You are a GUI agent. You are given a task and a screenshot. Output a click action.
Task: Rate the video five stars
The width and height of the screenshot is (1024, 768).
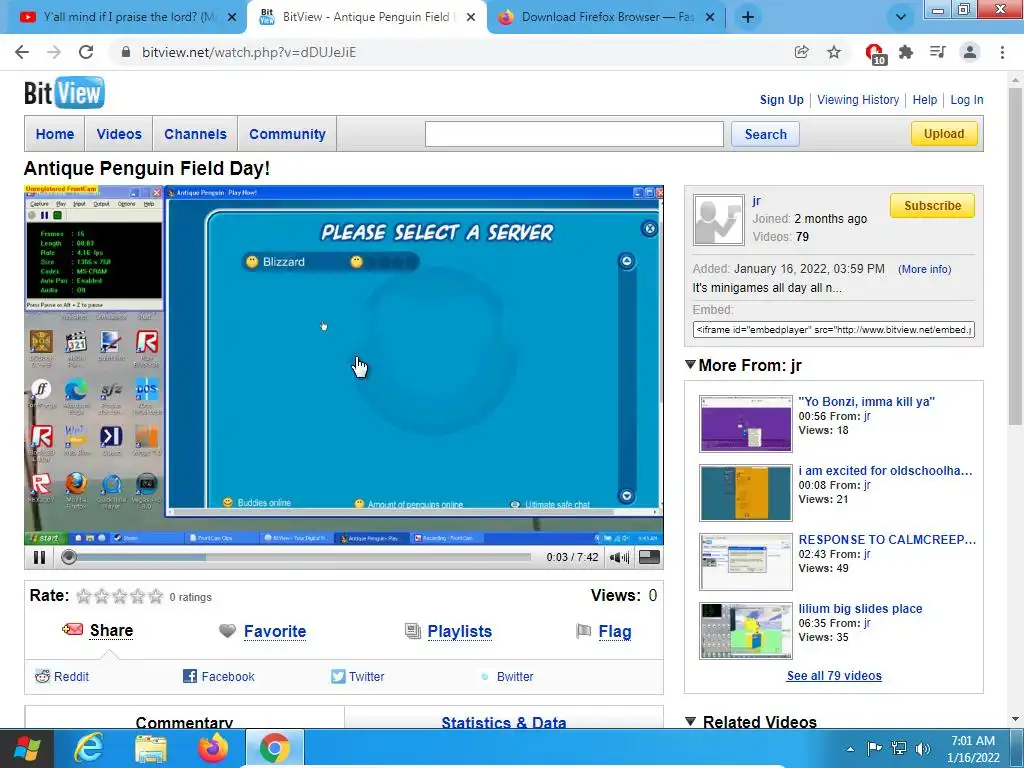click(155, 596)
